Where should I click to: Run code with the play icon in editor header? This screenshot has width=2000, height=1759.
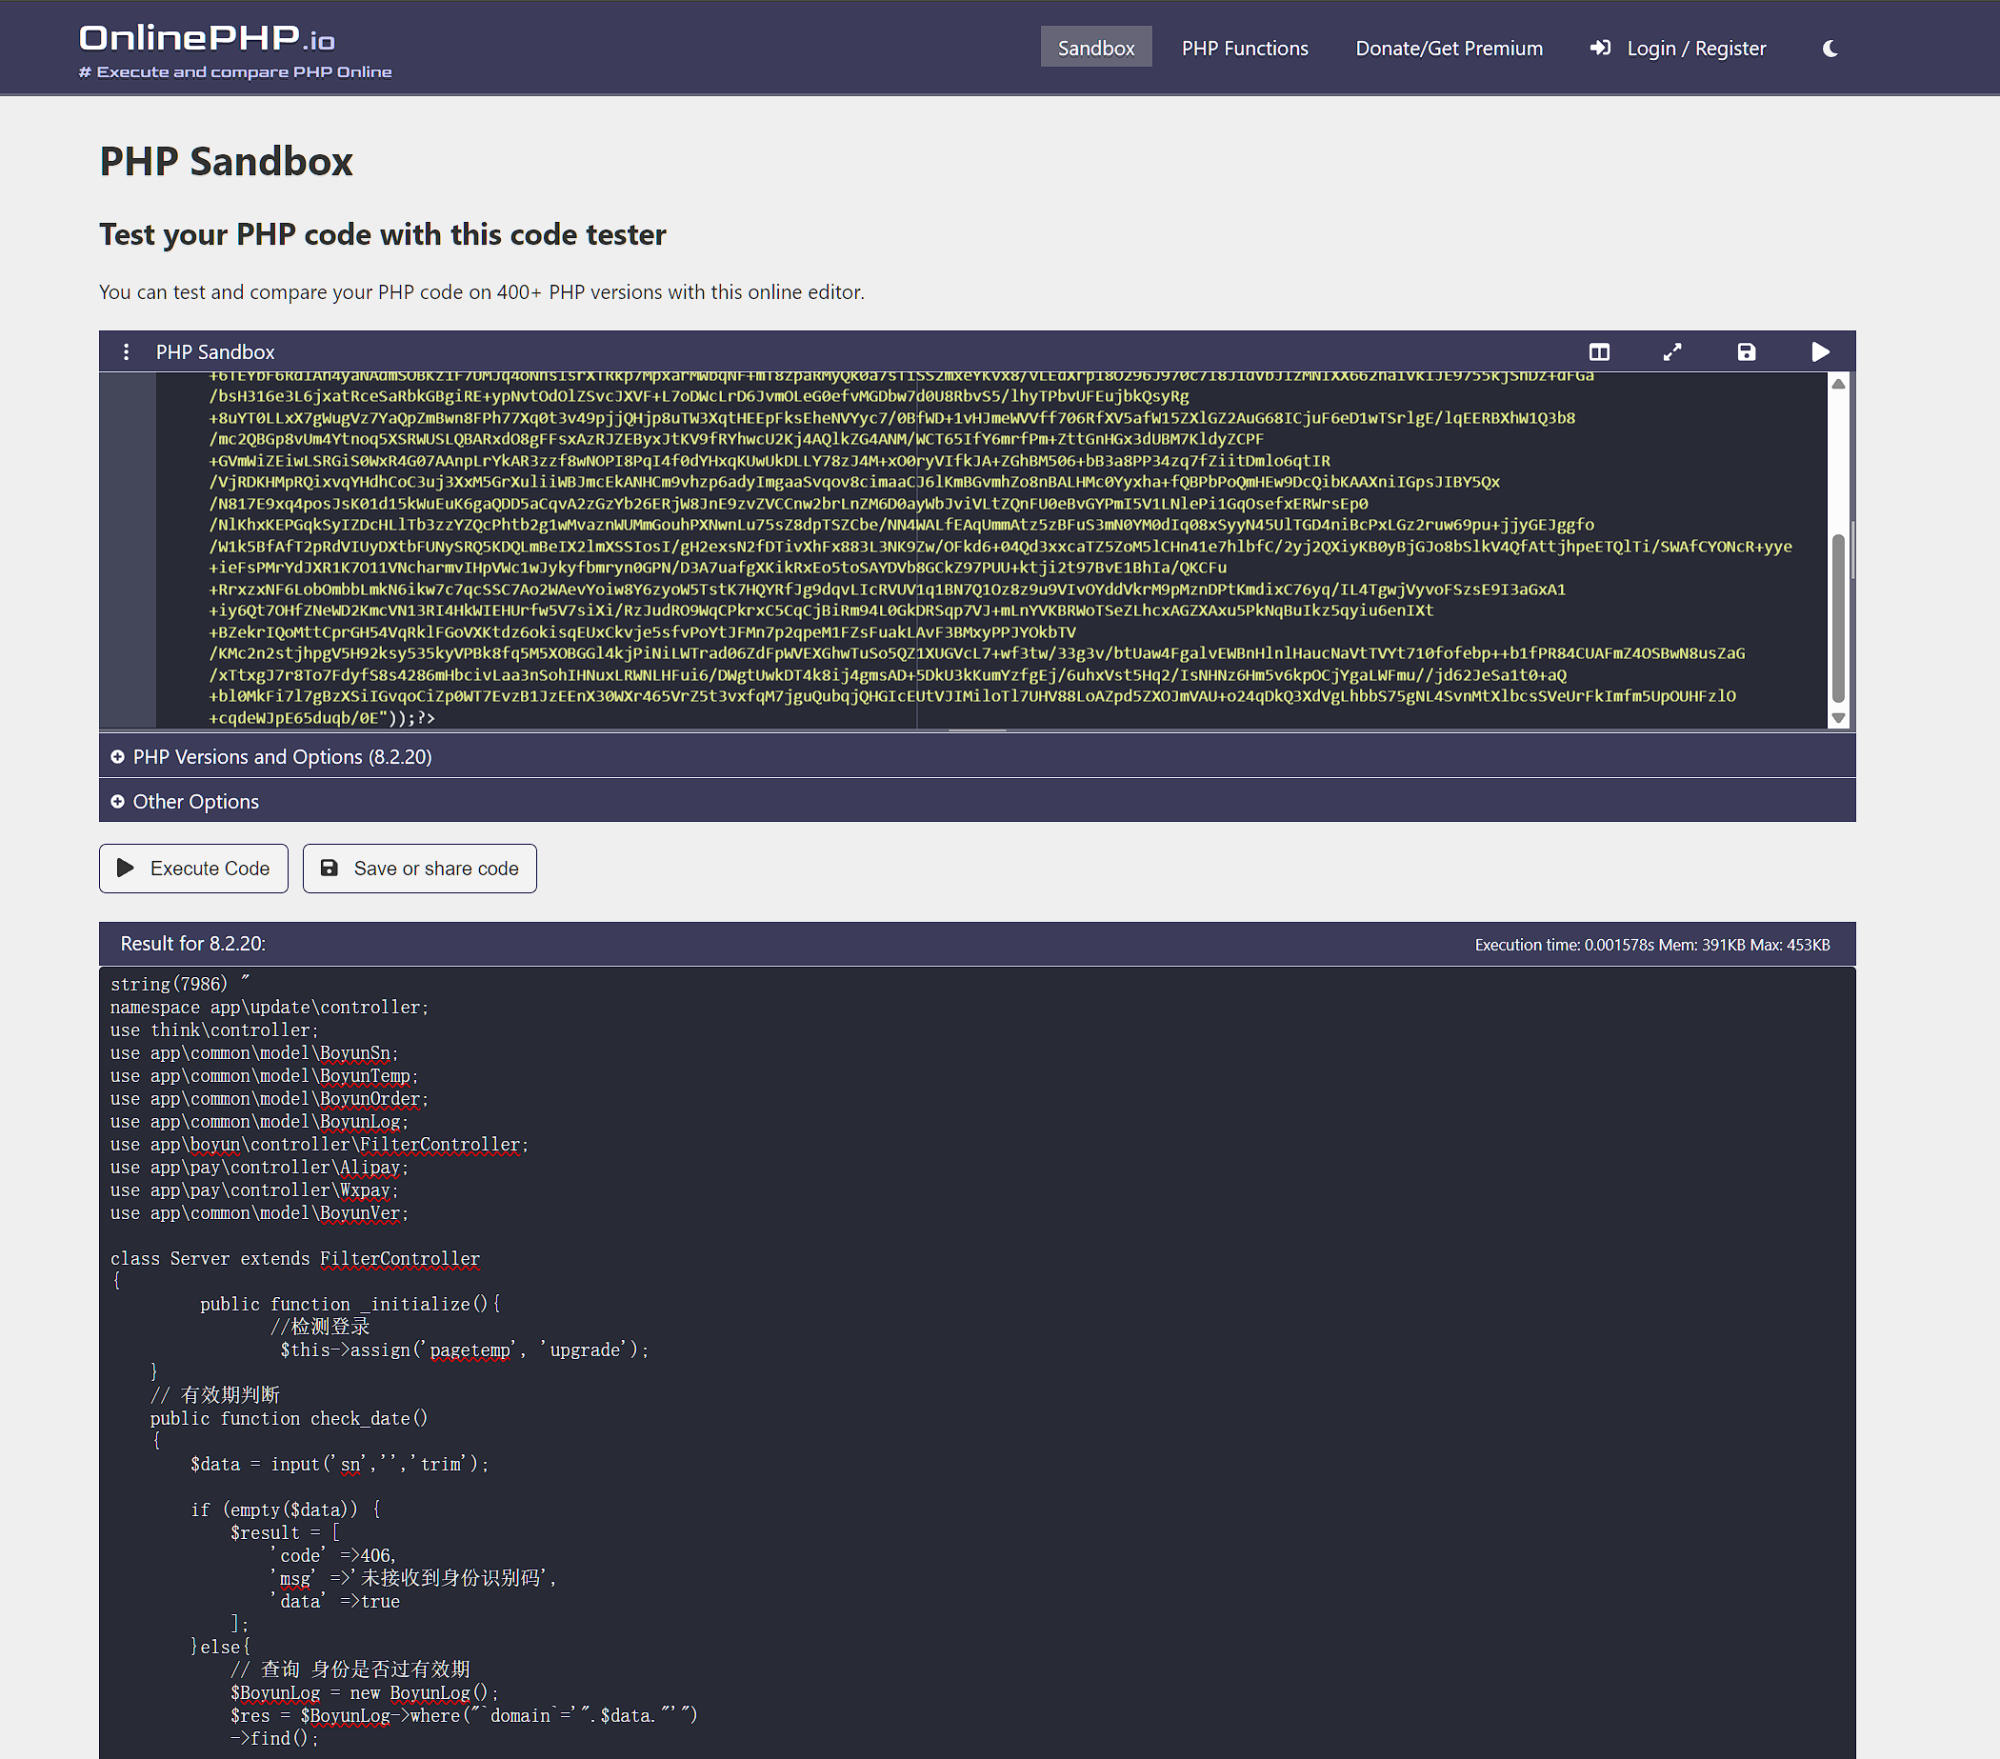pyautogui.click(x=1820, y=352)
